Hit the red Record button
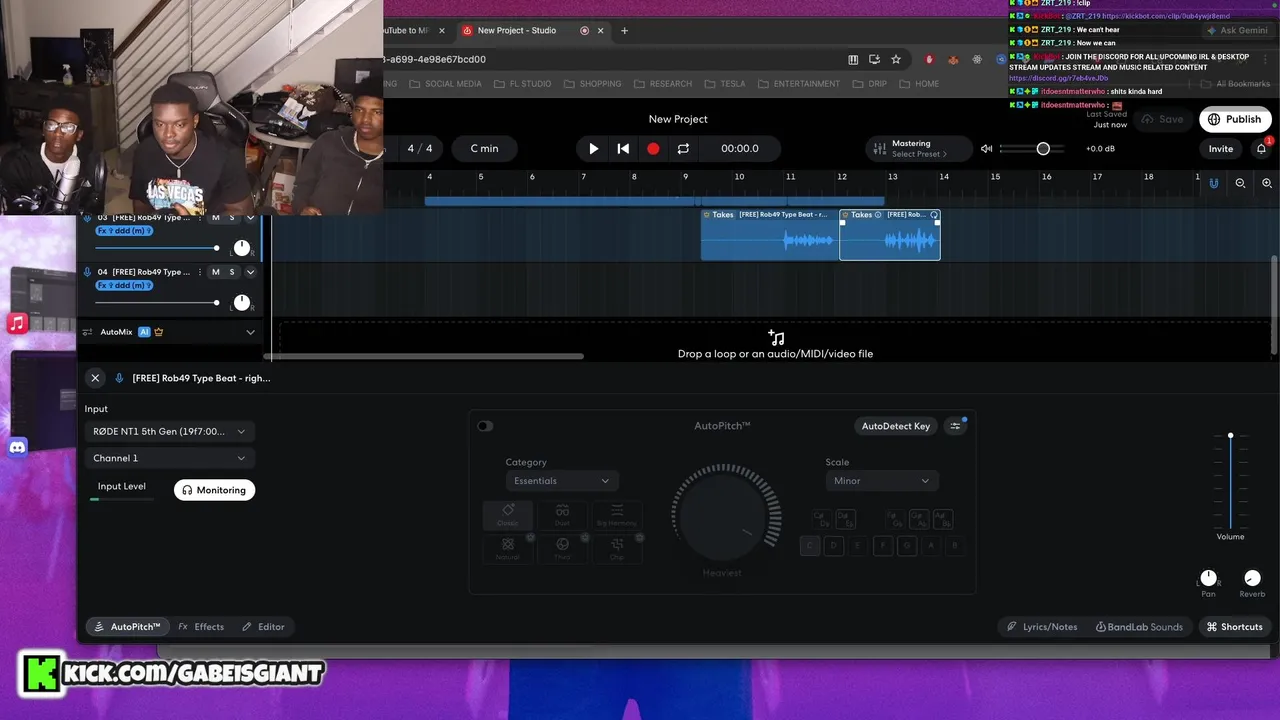 [x=653, y=148]
